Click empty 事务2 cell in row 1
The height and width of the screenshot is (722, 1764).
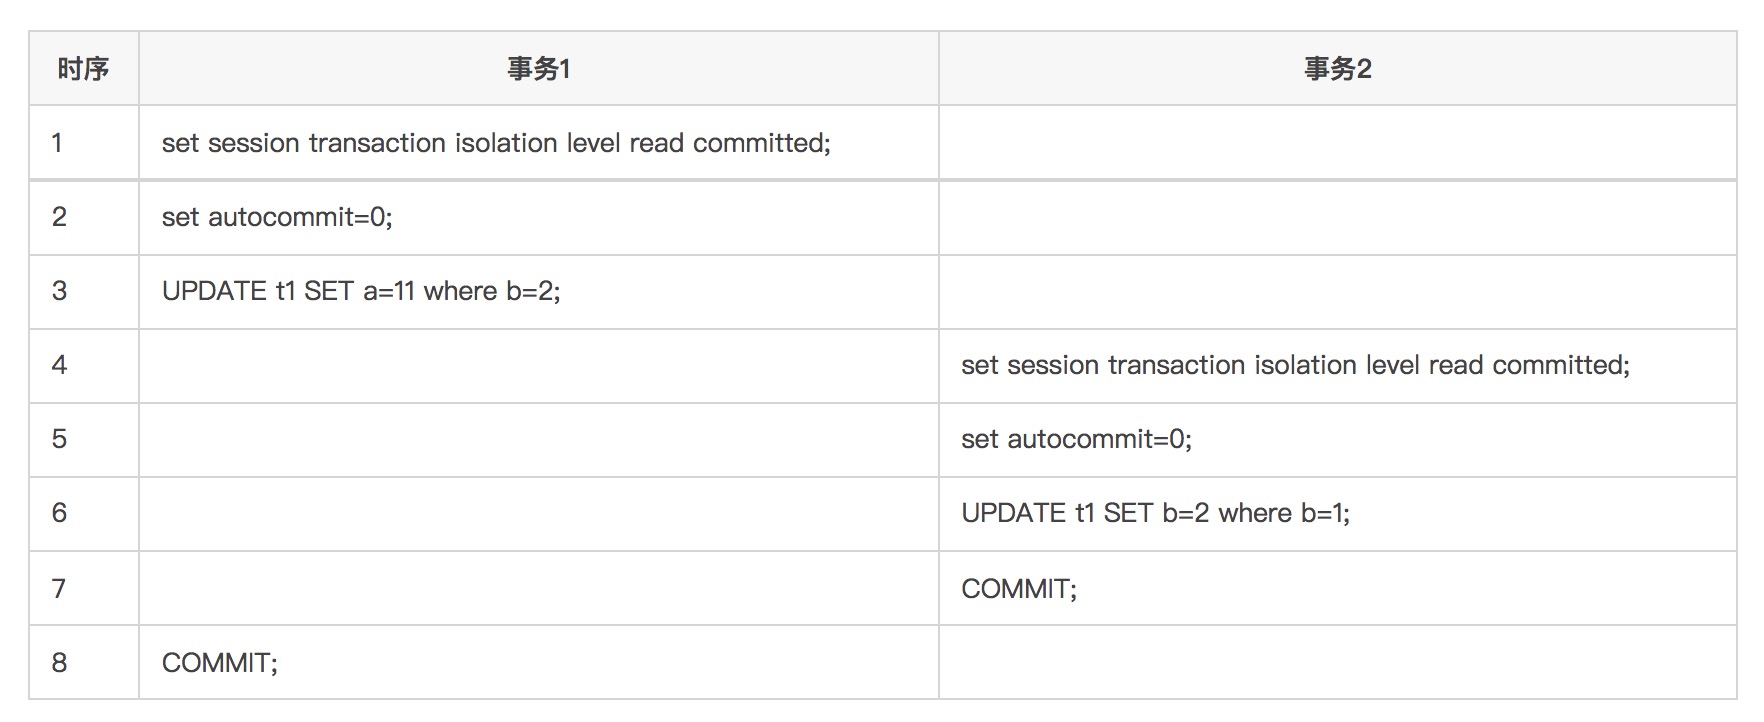(1337, 143)
